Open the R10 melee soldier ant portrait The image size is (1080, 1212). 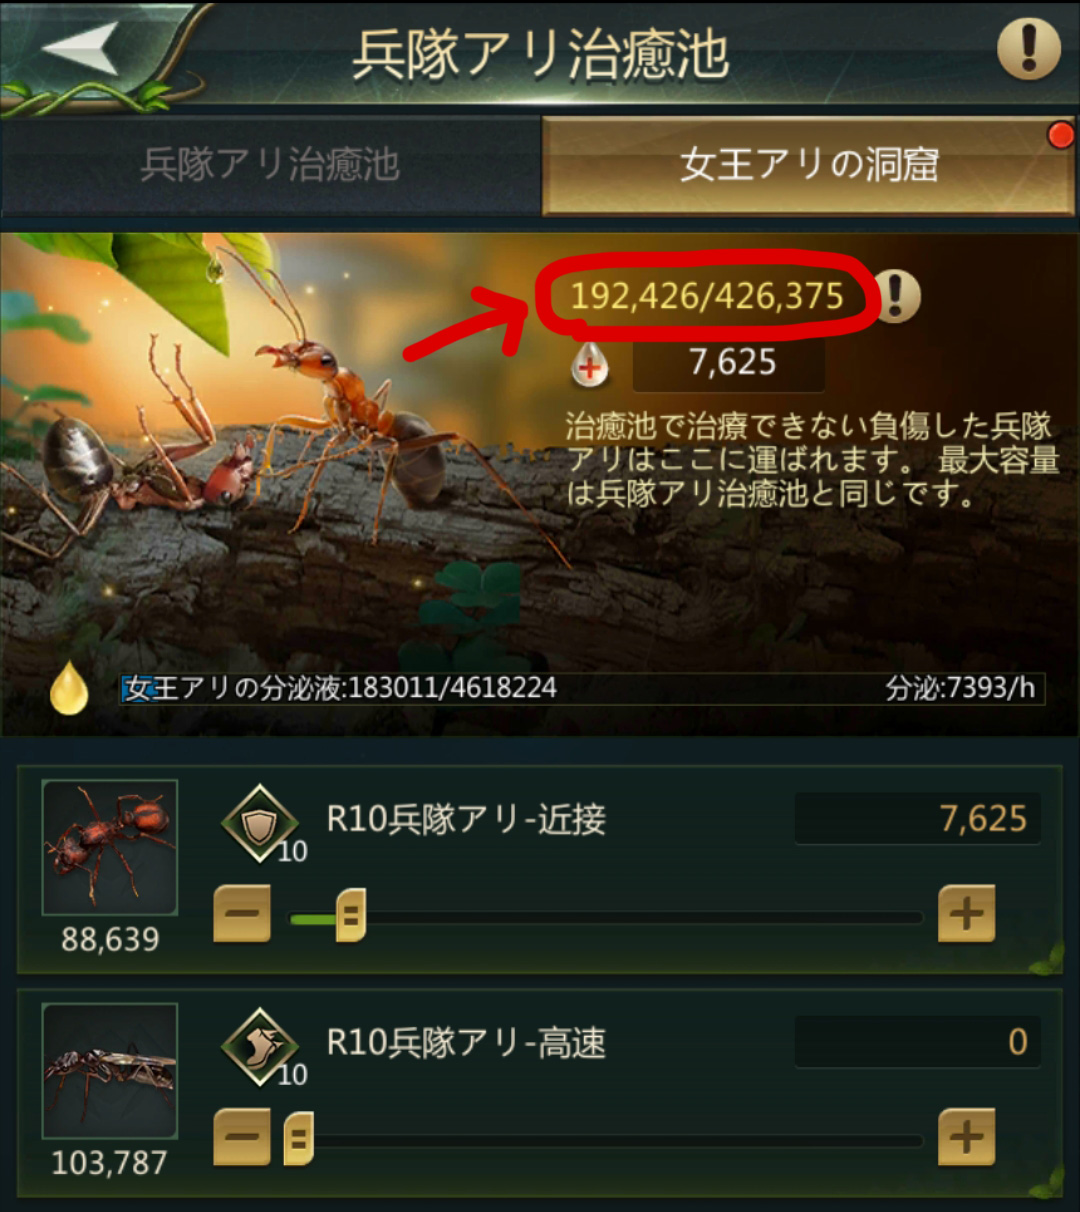pos(110,848)
